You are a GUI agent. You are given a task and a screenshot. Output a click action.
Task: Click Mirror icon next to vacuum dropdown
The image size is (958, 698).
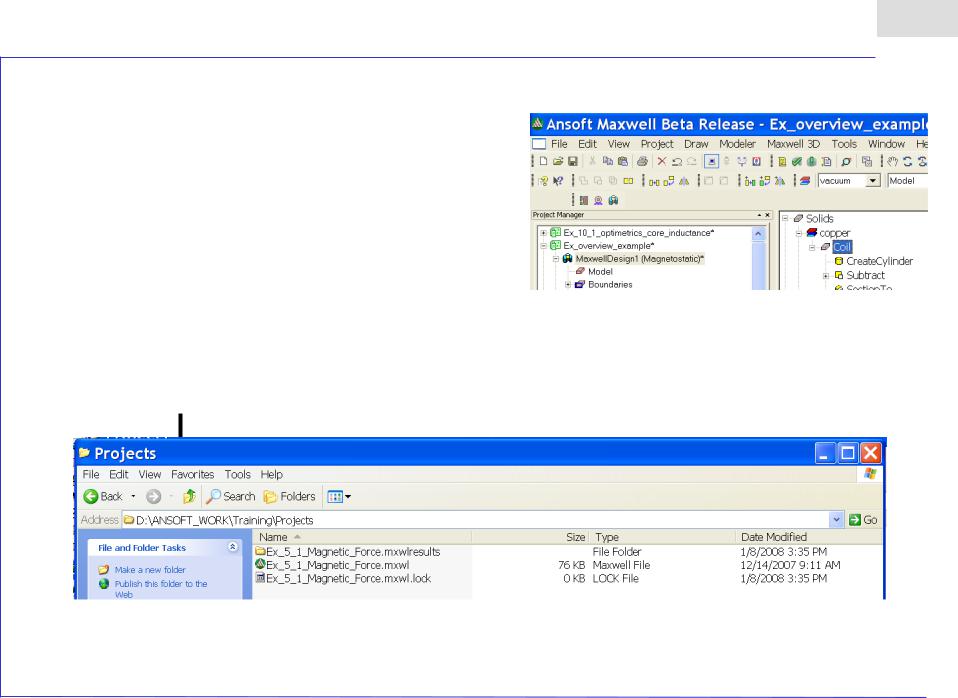click(780, 181)
